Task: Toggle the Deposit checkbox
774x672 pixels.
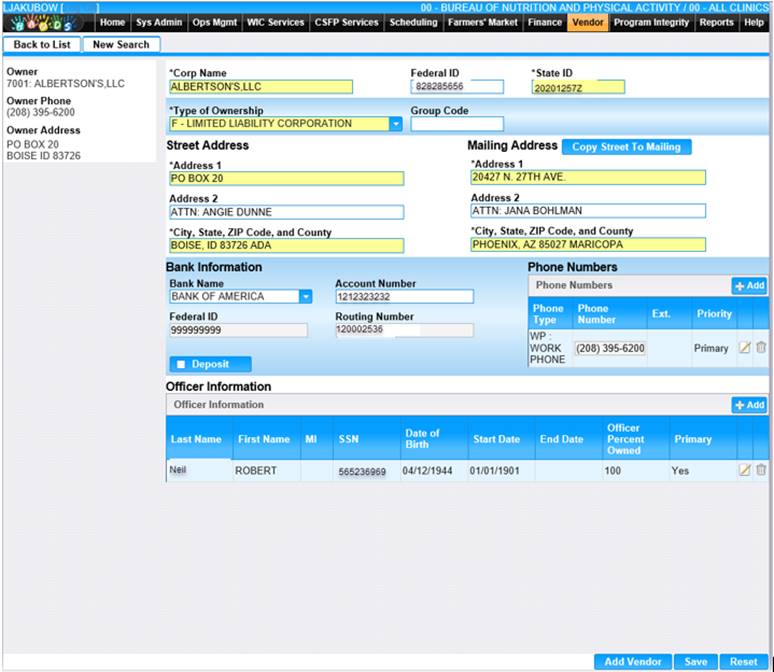Action: [181, 364]
